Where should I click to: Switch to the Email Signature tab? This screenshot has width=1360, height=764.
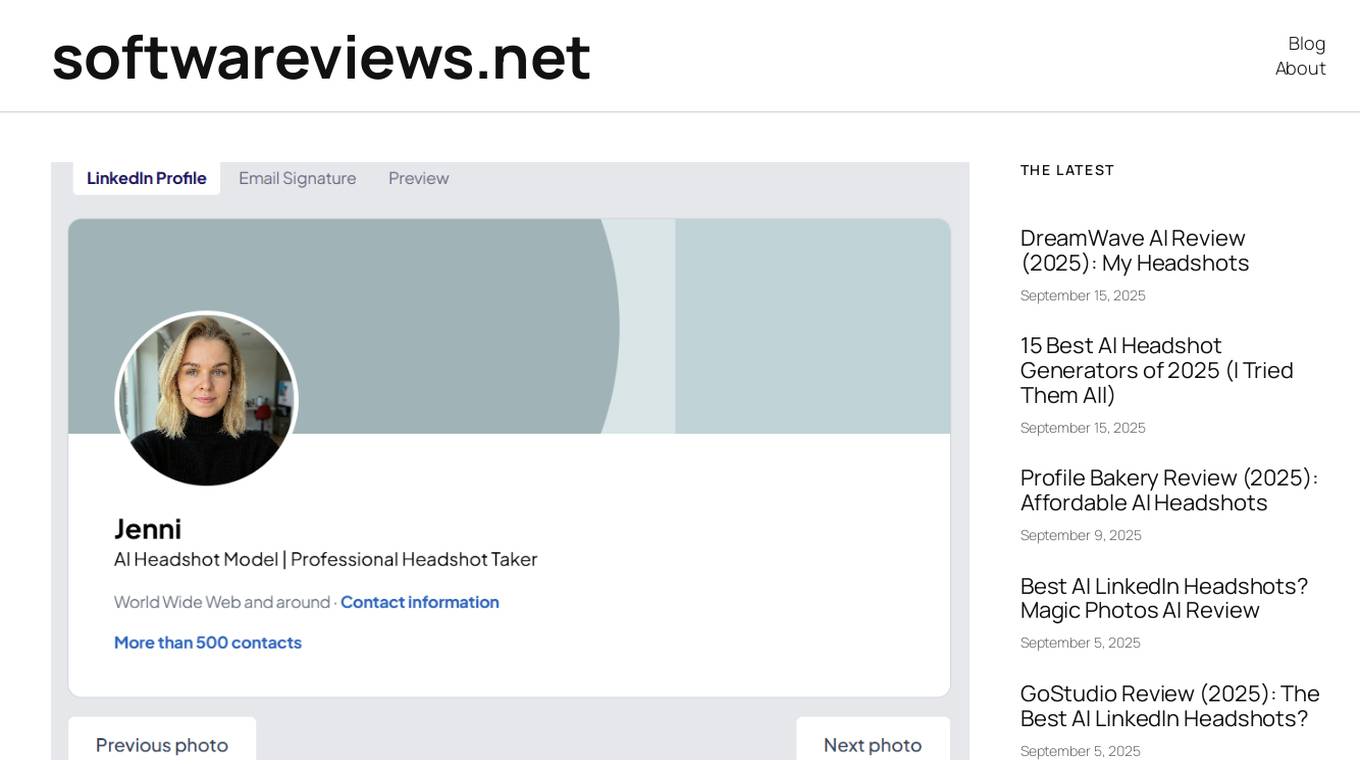pyautogui.click(x=297, y=178)
